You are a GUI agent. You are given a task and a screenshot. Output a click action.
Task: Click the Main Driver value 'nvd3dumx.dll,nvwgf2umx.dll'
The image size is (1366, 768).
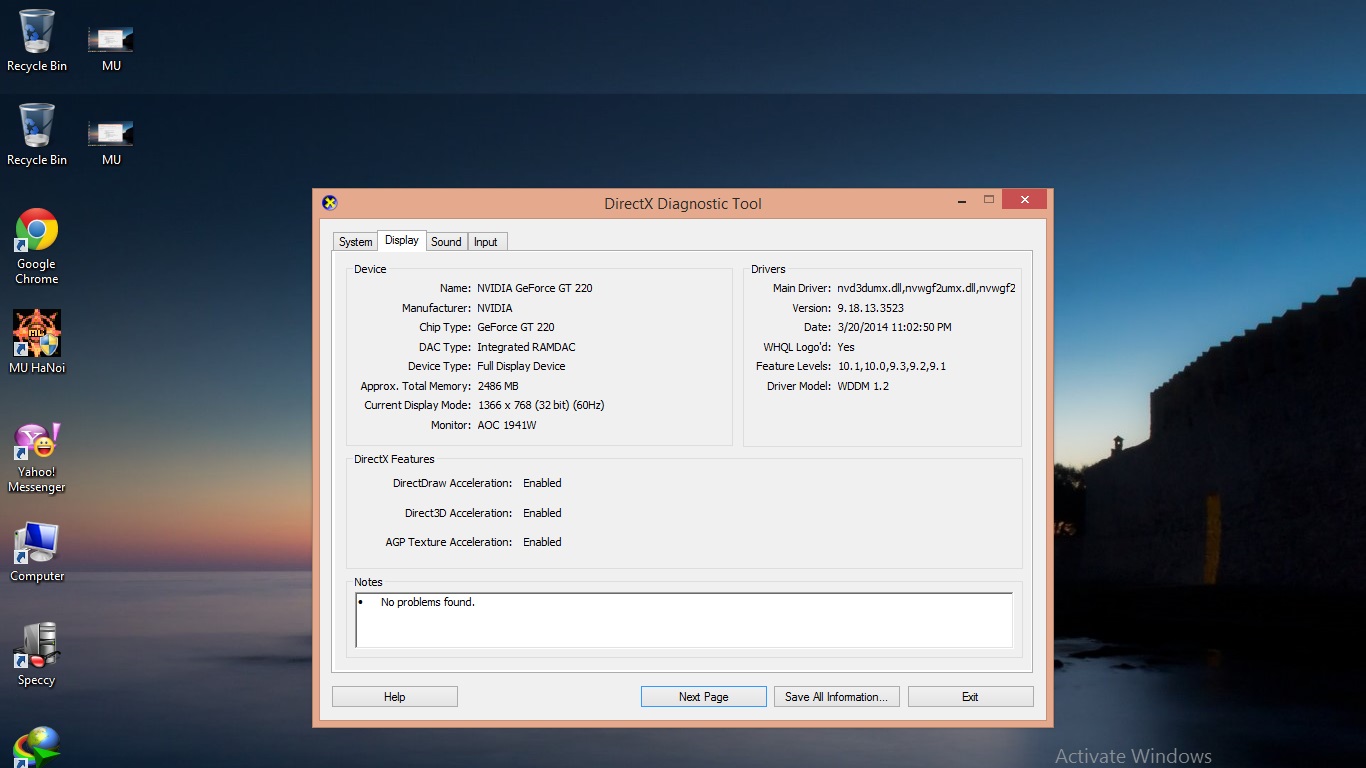tap(927, 288)
